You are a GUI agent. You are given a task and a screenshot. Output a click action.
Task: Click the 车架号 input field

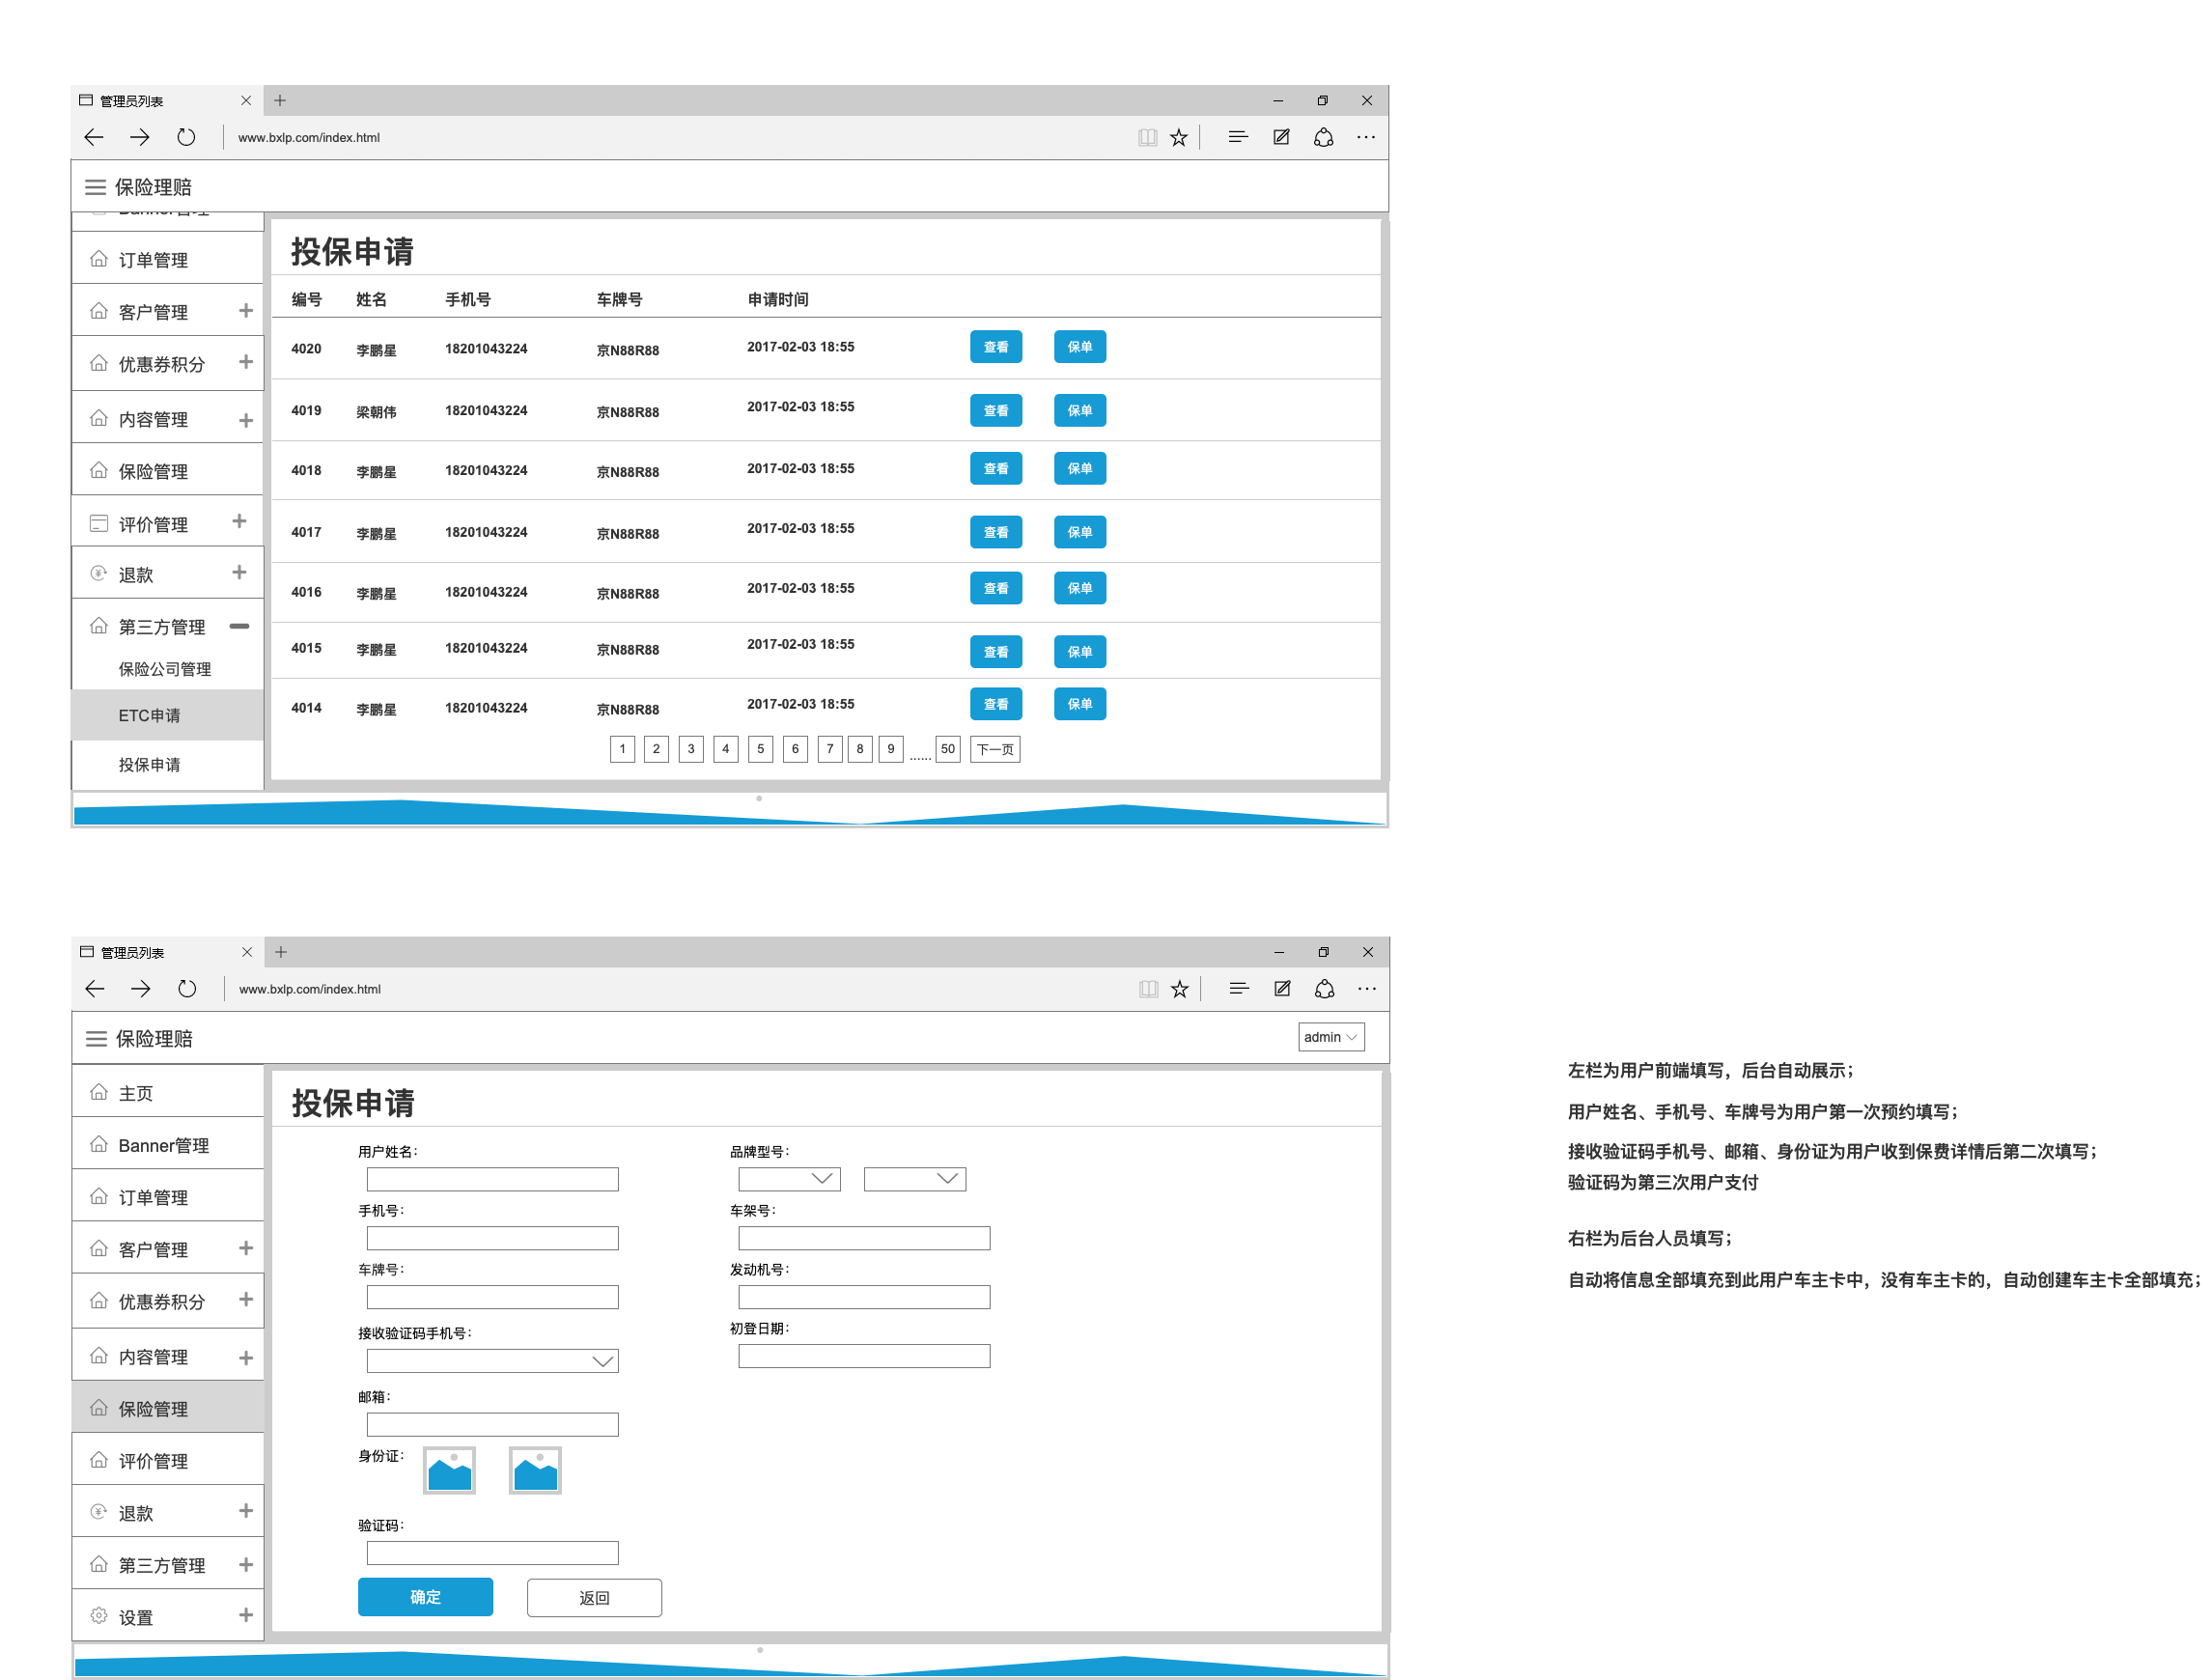[865, 1238]
